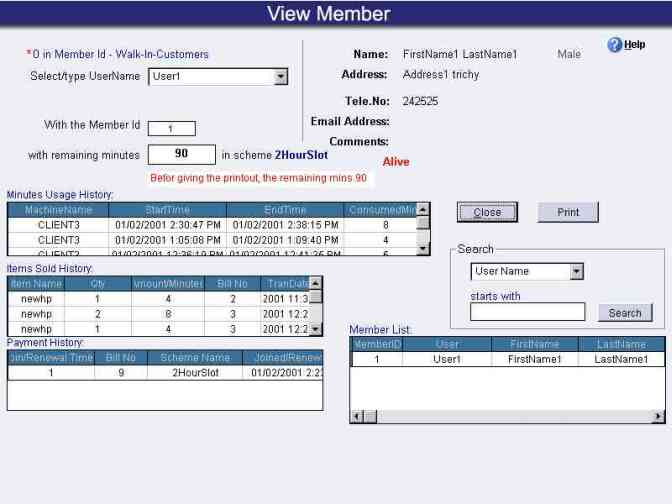
Task: Select first CLIENT3 row in usage history
Action: click(x=59, y=226)
